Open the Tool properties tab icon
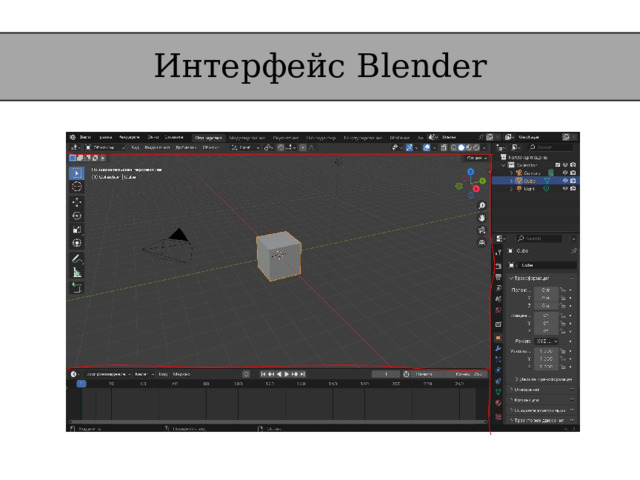The width and height of the screenshot is (640, 480). point(498,252)
